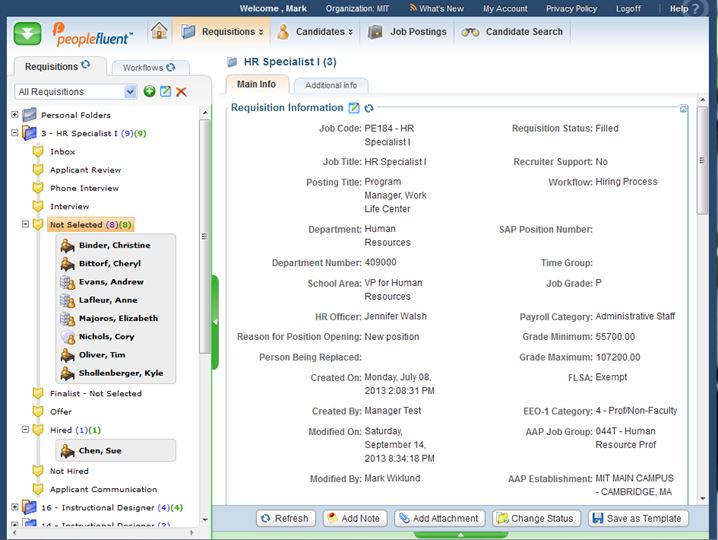Collapse the Not Selected folder
Viewport: 718px width, 540px height.
coord(26,225)
